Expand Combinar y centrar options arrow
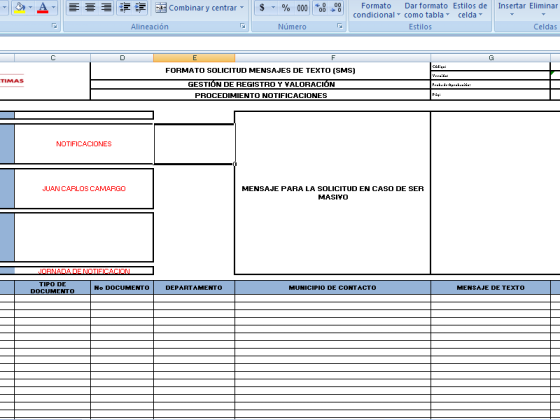560x420 pixels. coord(242,8)
